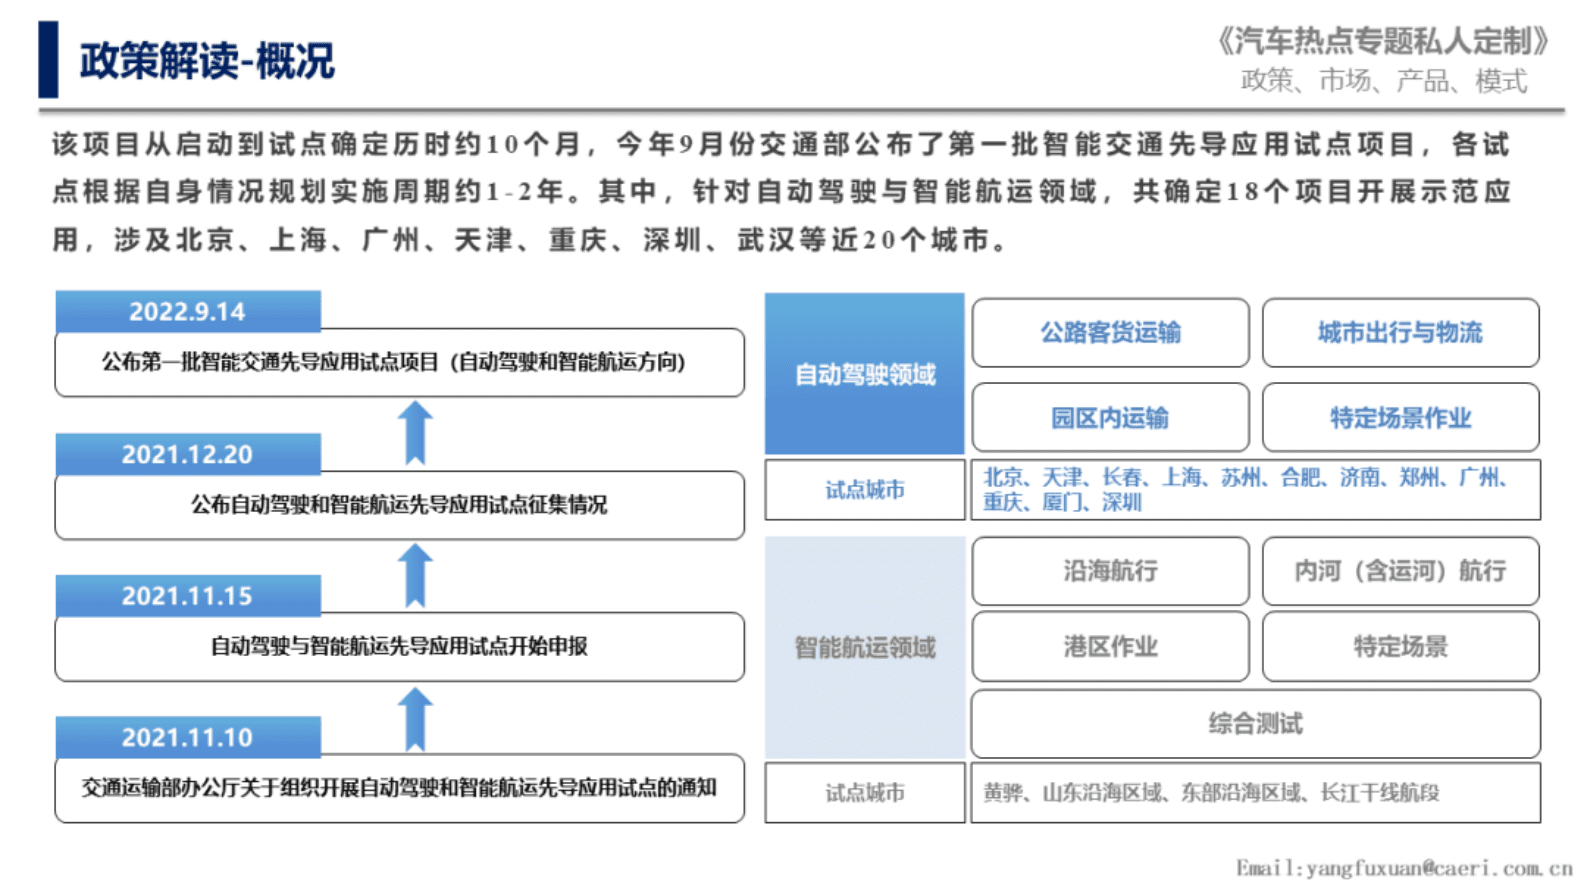Select the 内河（含运河）航行 box
1587x894 pixels.
1400,571
